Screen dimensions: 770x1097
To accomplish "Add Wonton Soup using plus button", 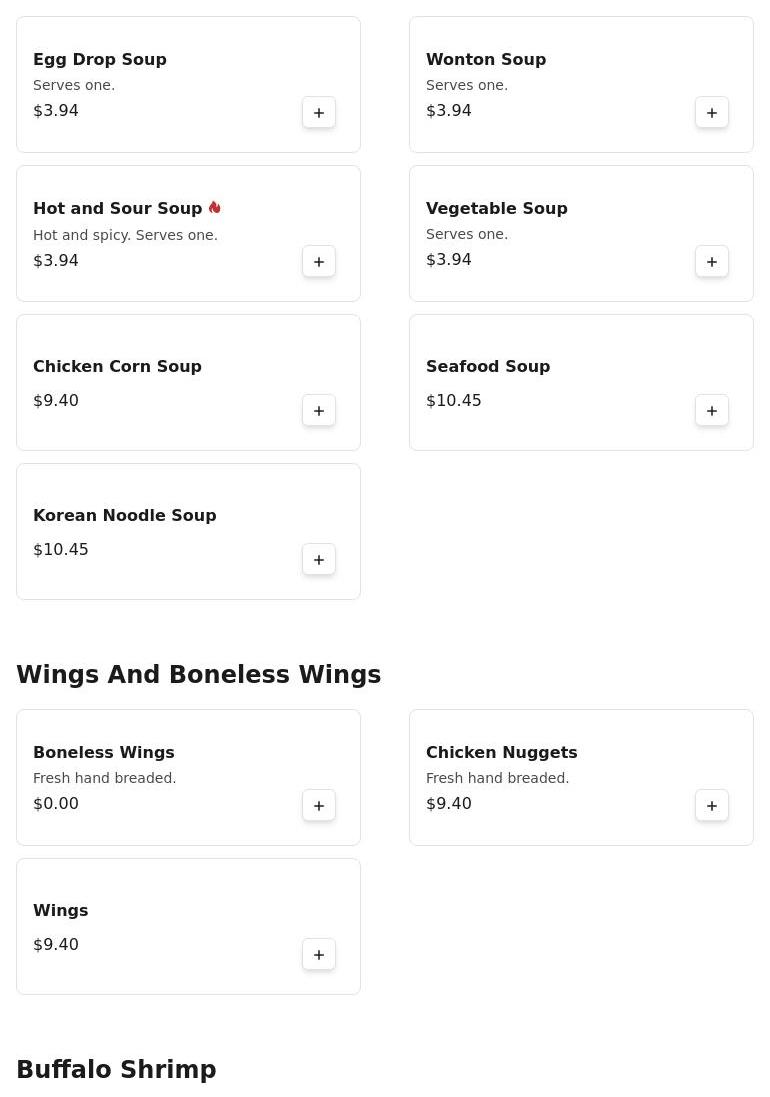I will [x=712, y=113].
